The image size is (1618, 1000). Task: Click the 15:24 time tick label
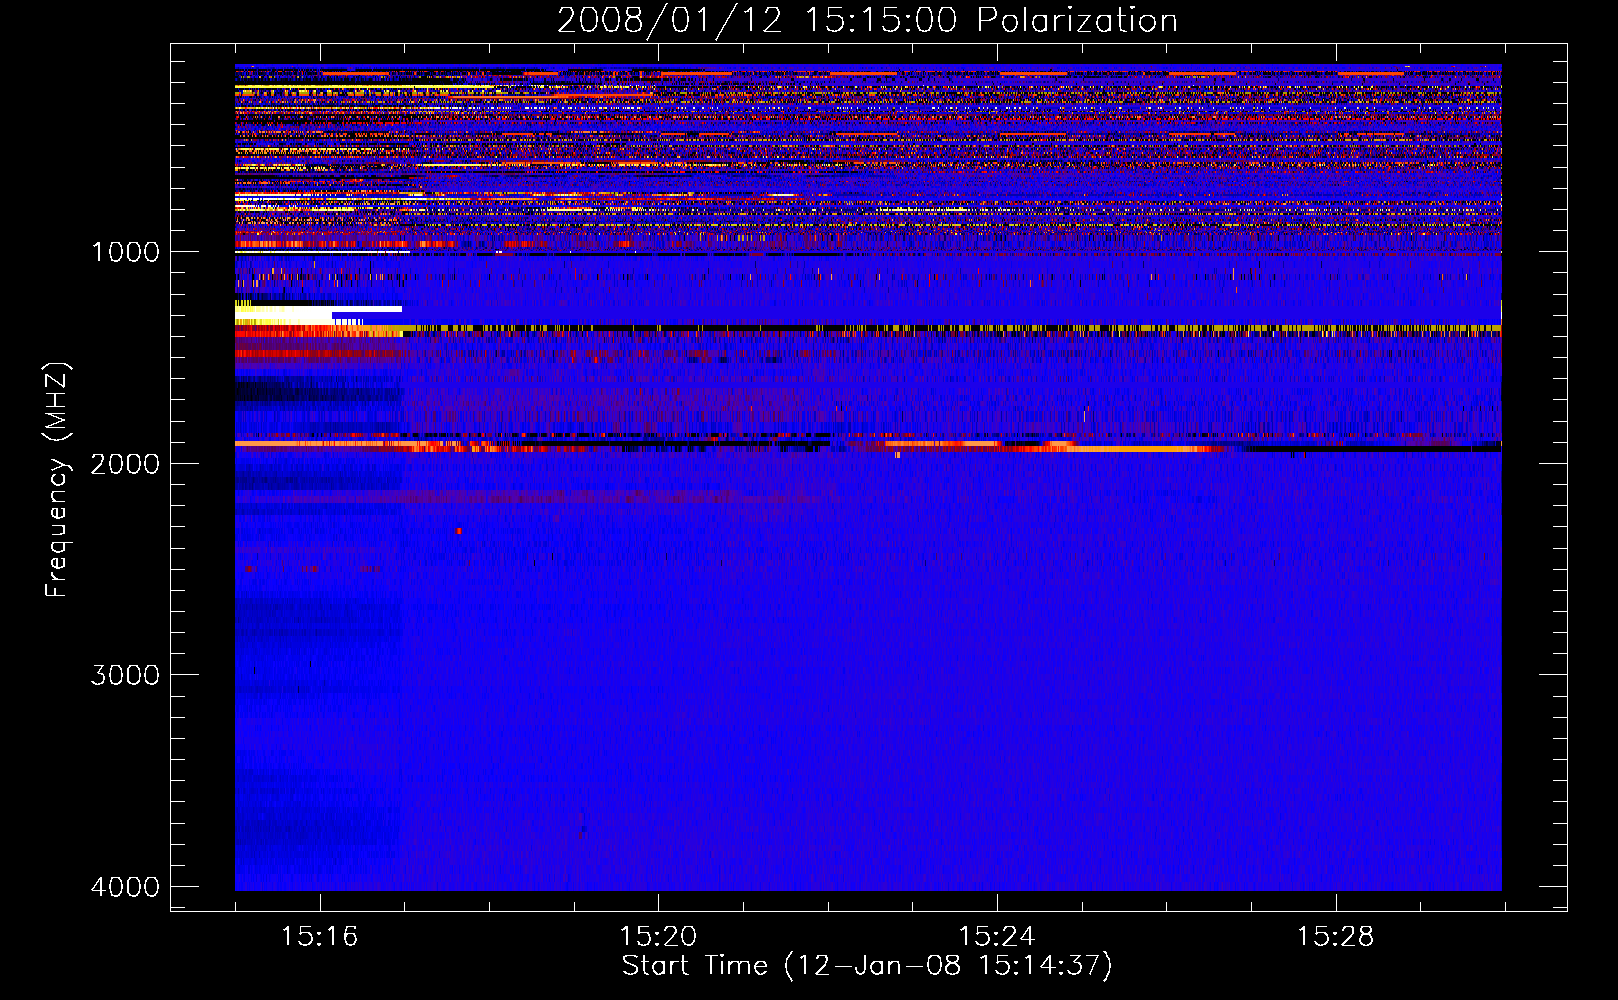pos(997,937)
